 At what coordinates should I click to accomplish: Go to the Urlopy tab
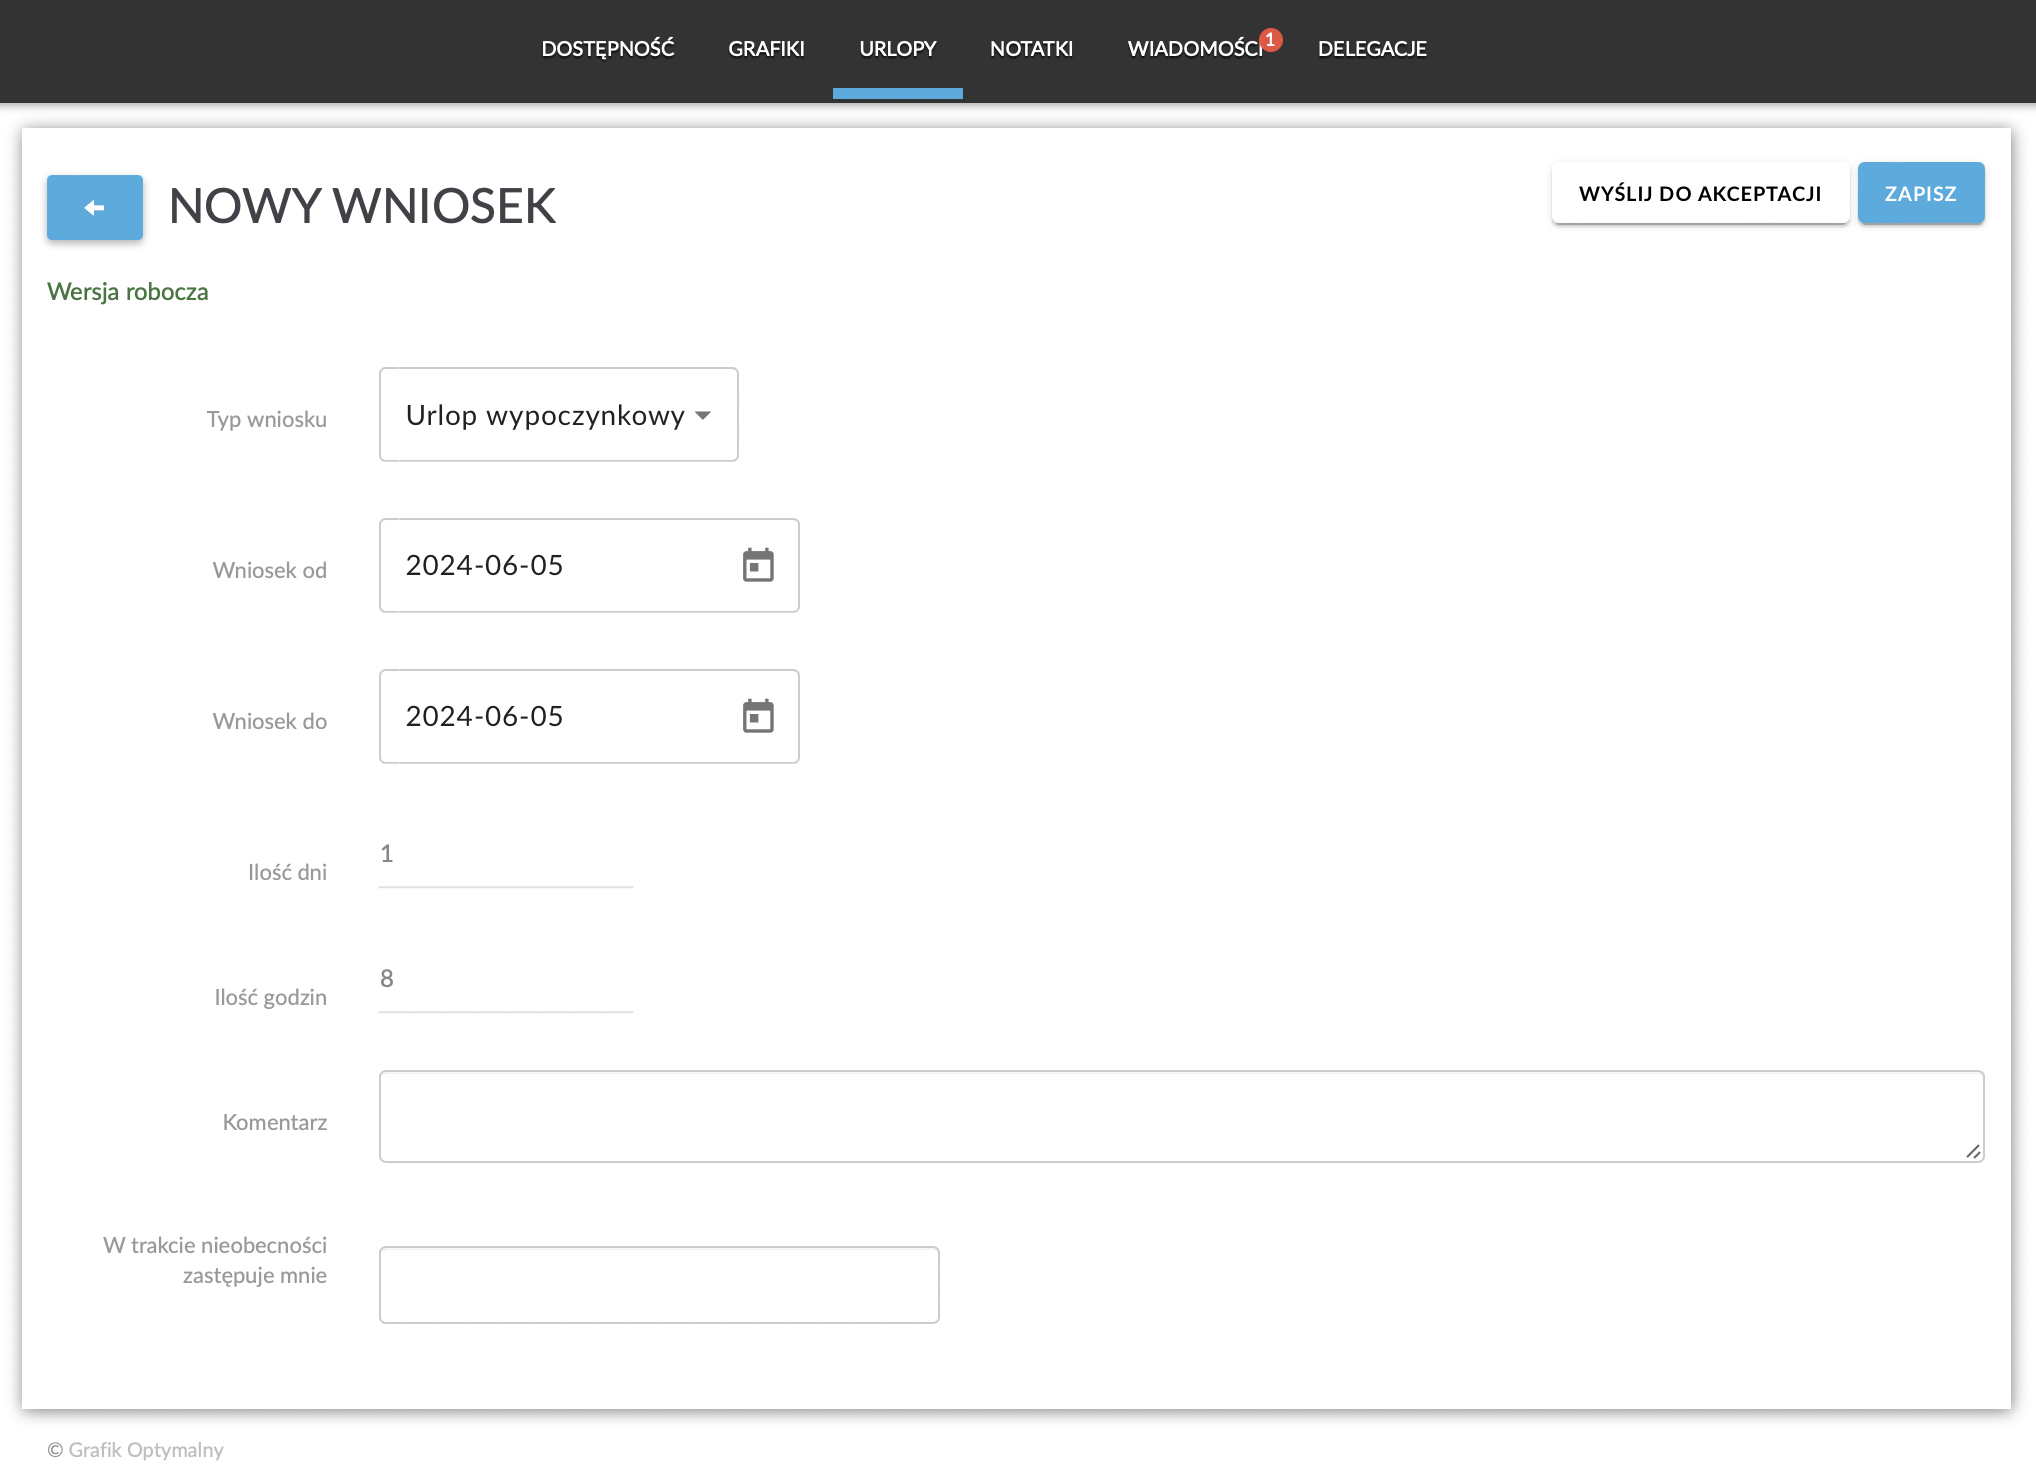[897, 49]
